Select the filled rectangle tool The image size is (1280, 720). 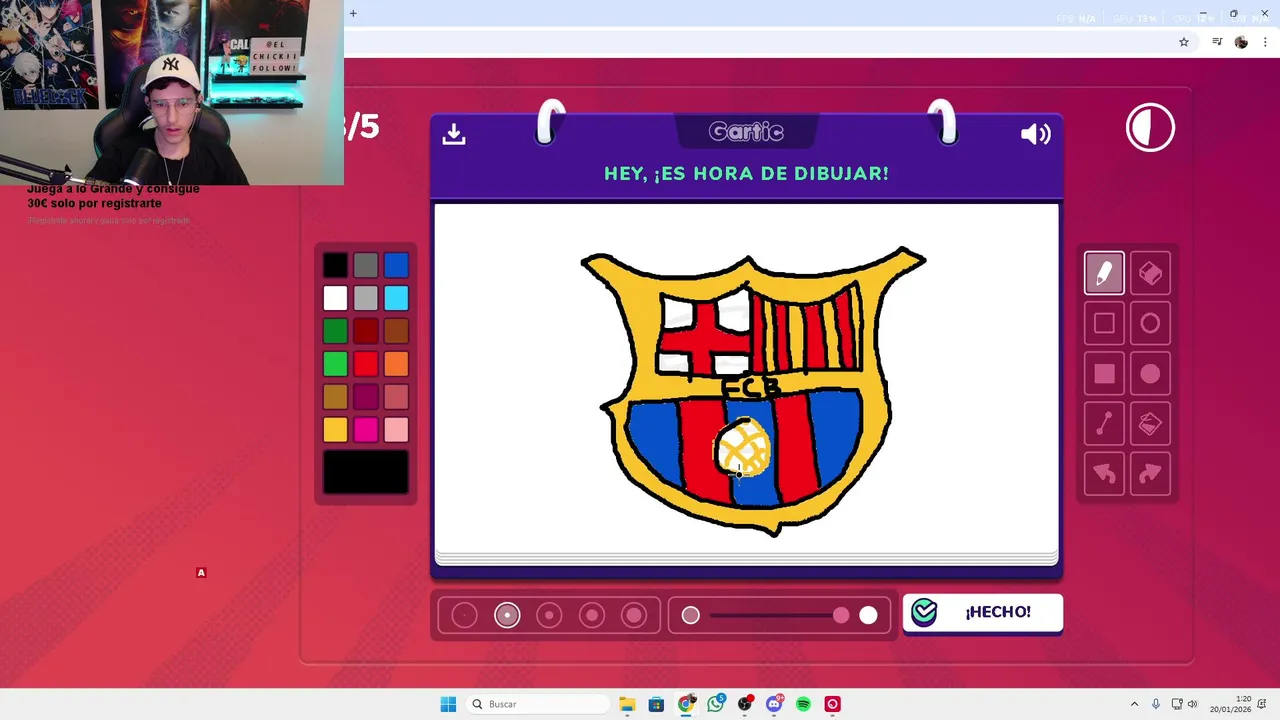[x=1104, y=374]
